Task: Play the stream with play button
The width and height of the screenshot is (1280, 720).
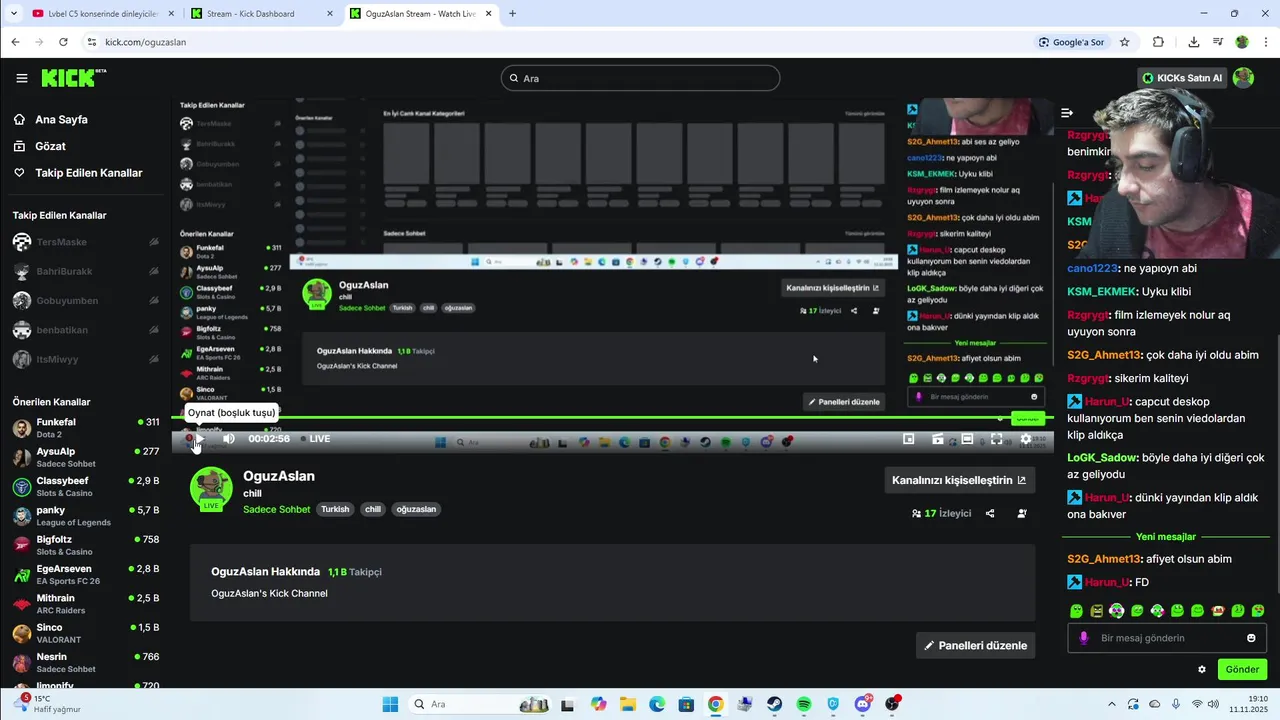Action: pyautogui.click(x=198, y=438)
